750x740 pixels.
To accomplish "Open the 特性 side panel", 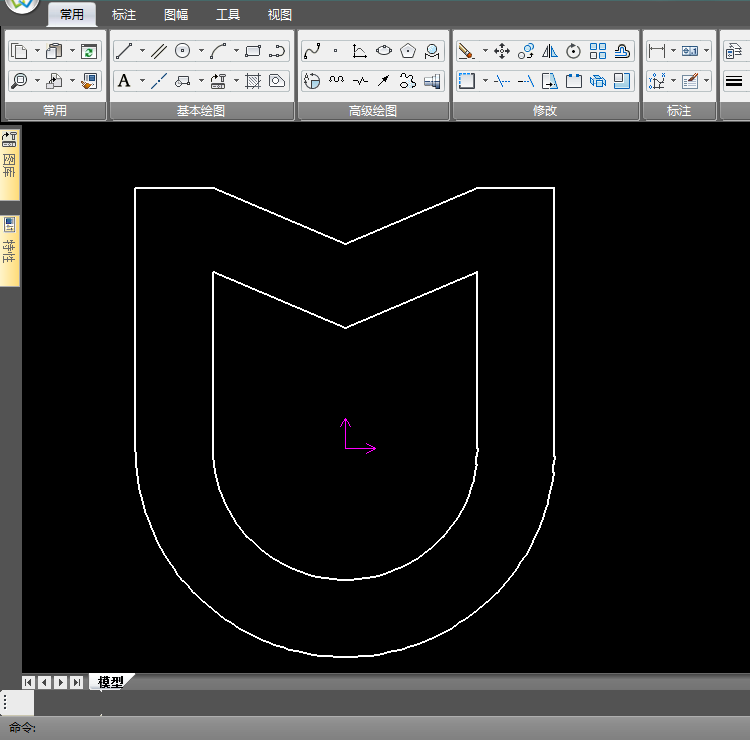I will pyautogui.click(x=10, y=251).
